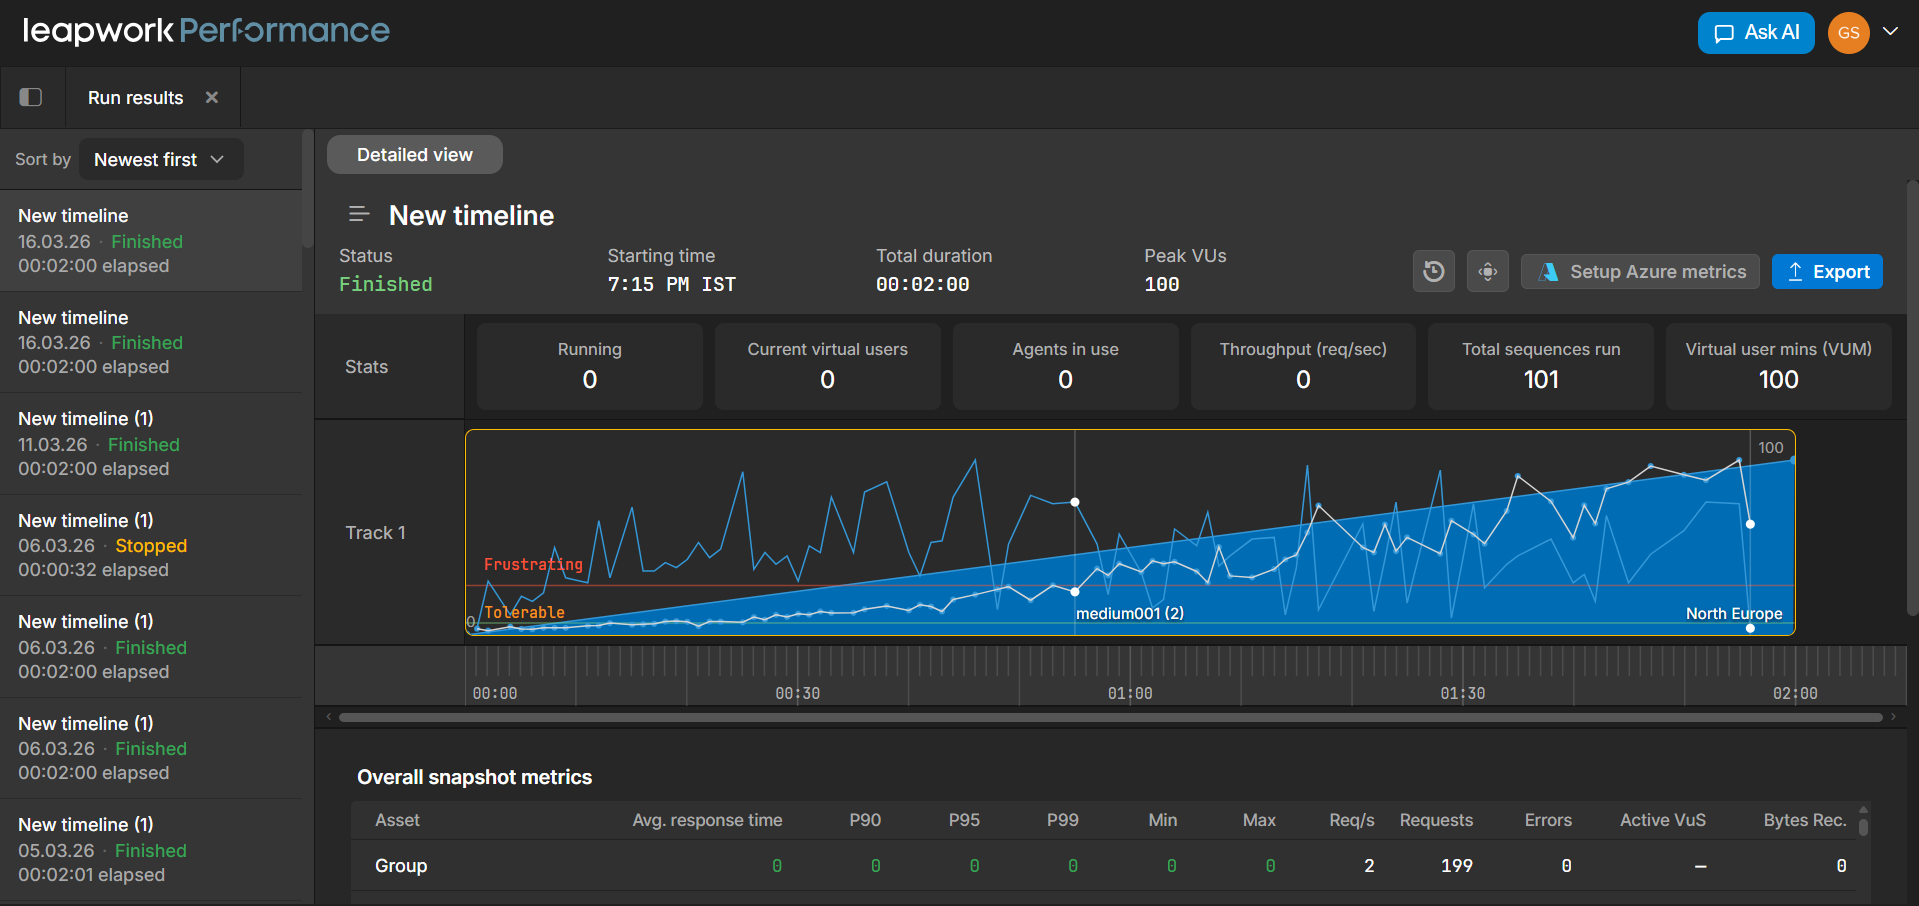Viewport: 1919px width, 906px height.
Task: Click the horizontal timeline scrollbar
Action: [1110, 717]
